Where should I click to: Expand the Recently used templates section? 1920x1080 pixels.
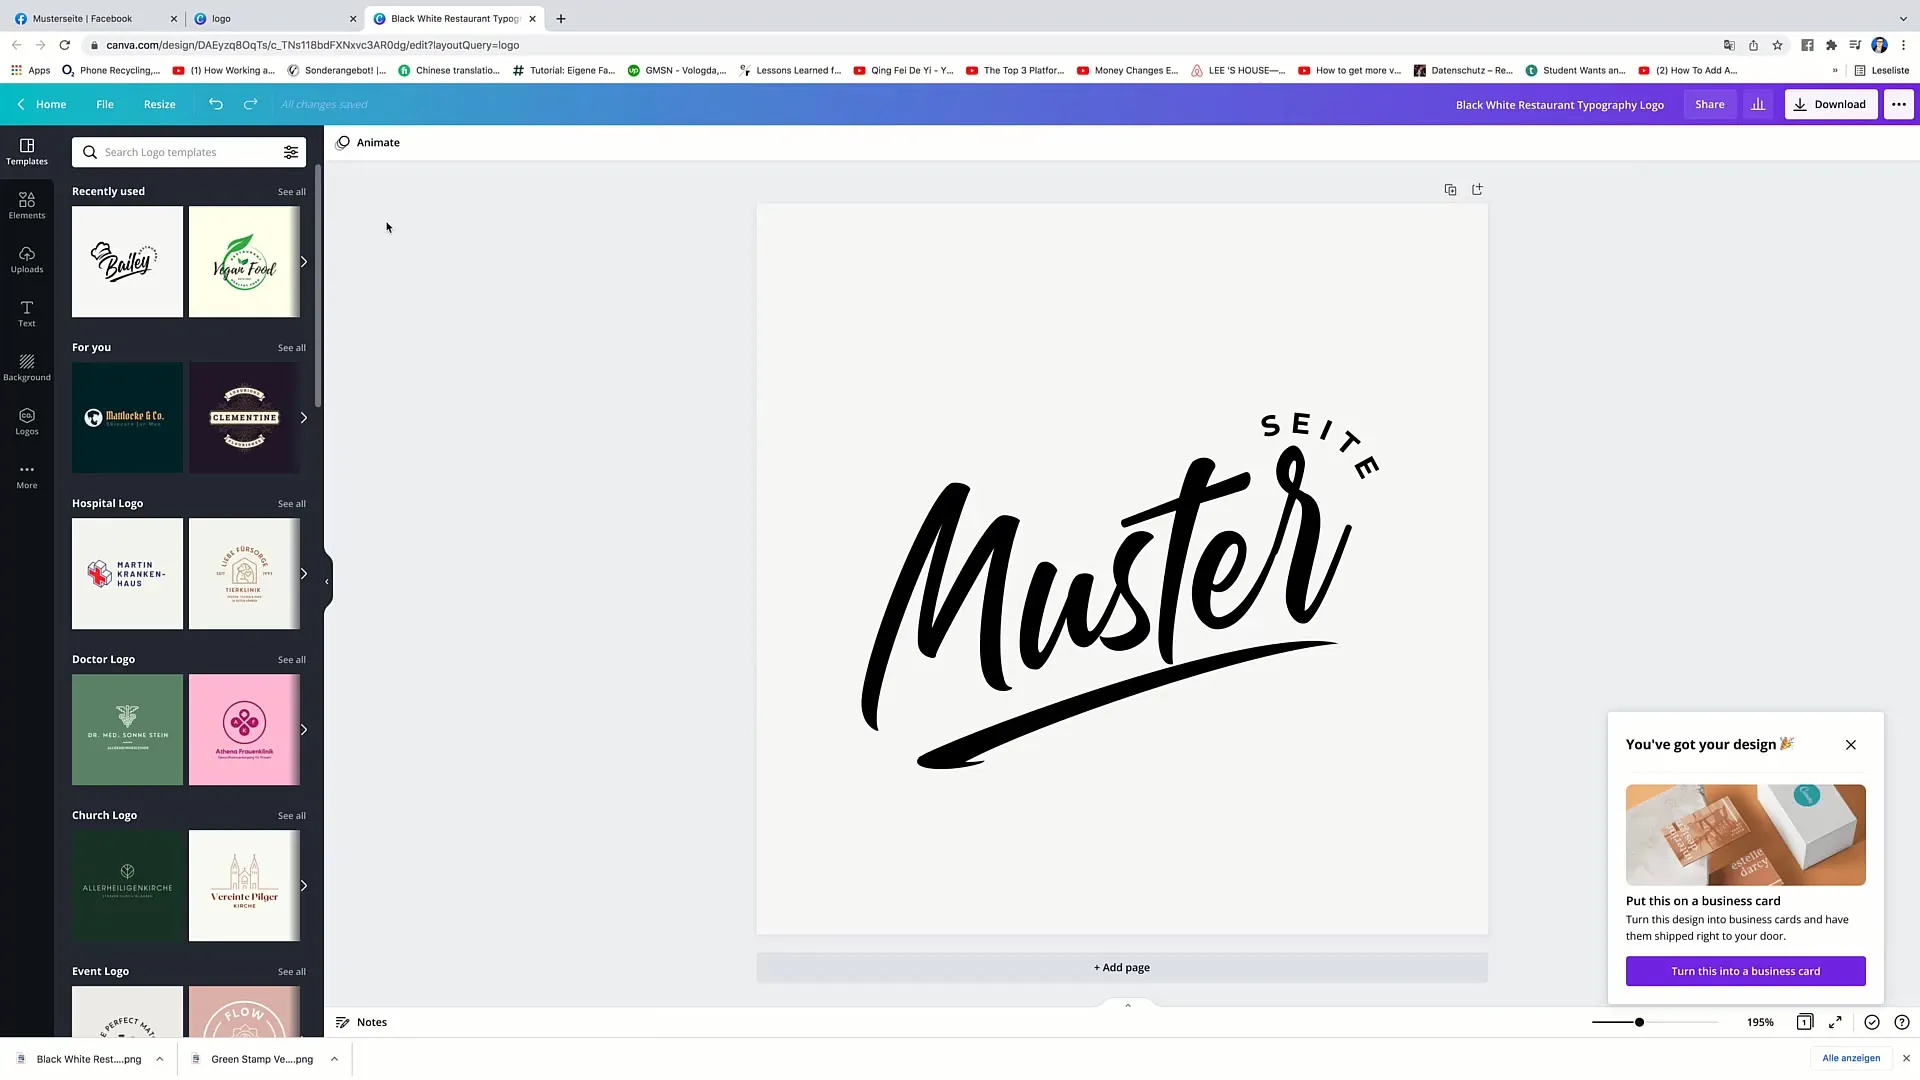click(x=291, y=191)
